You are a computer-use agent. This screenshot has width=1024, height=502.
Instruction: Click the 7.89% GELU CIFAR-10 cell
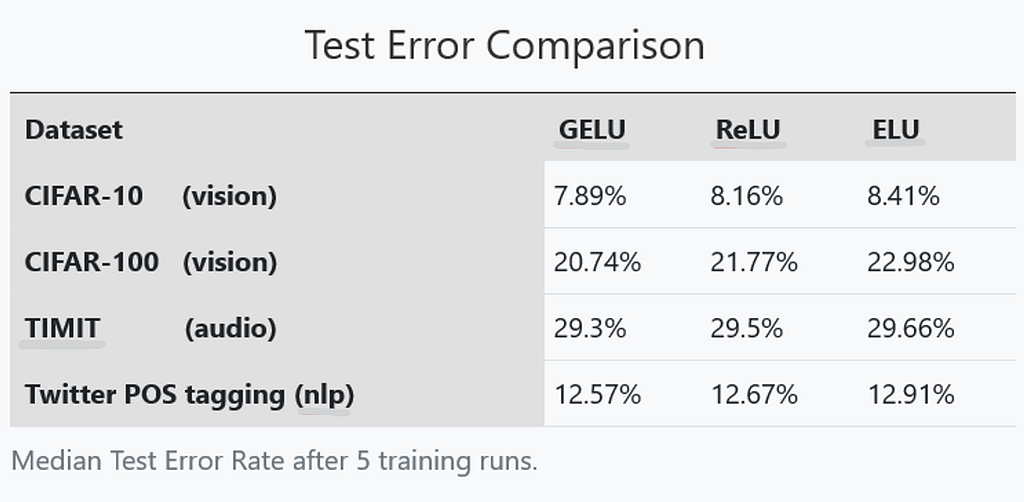pos(590,196)
